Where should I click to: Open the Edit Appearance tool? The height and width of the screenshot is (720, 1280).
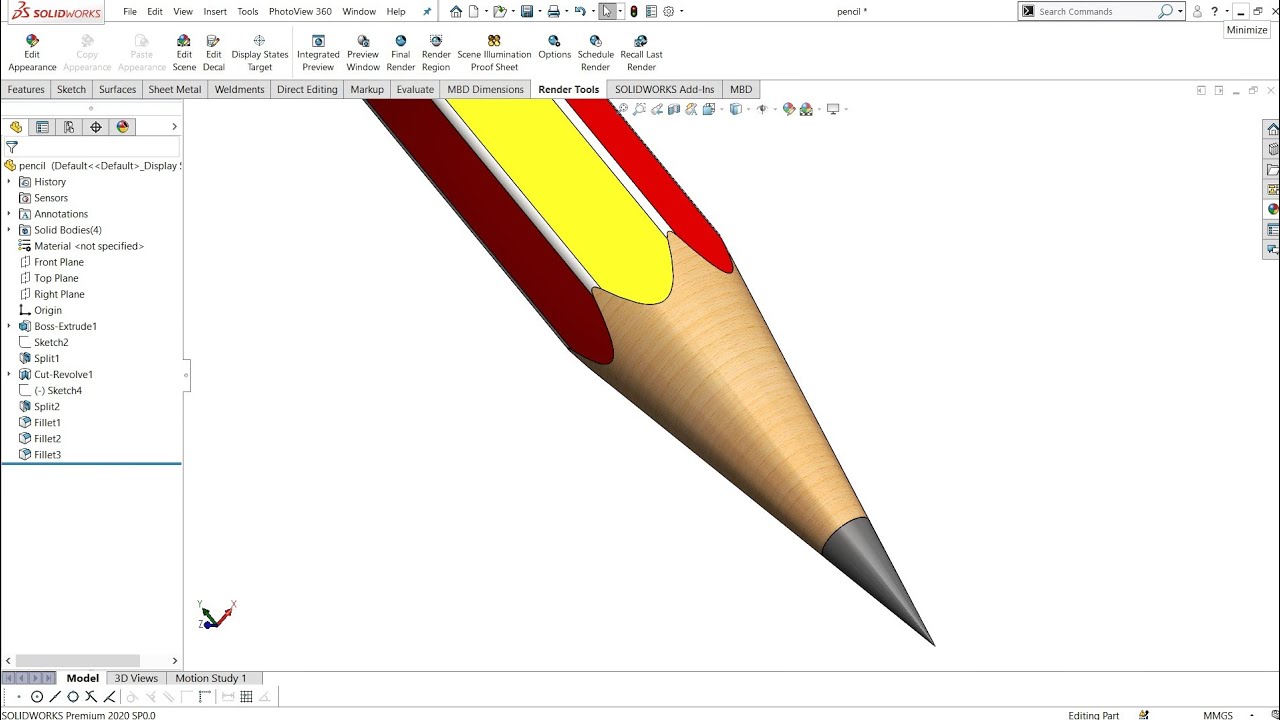coord(32,53)
